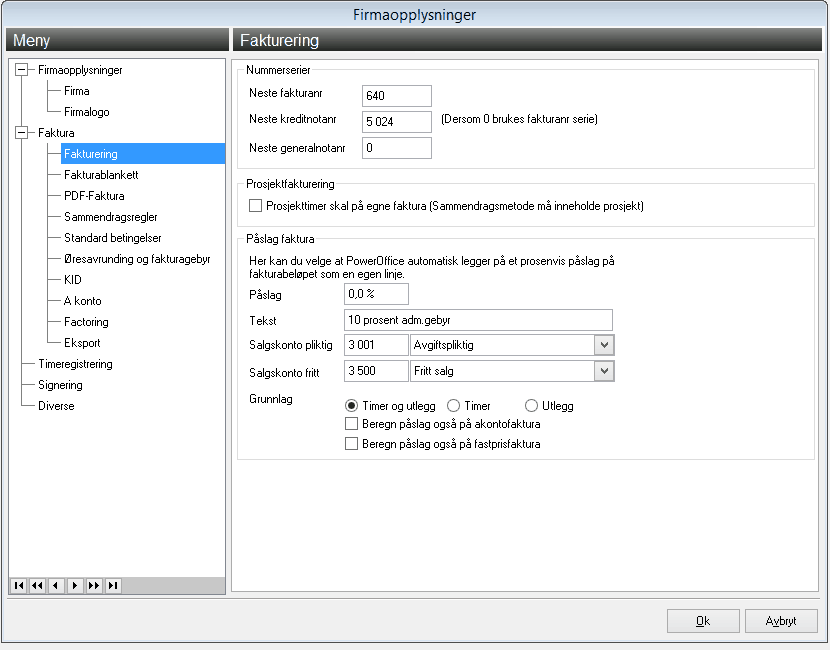Jump to last record navigation arrow
Image resolution: width=830 pixels, height=650 pixels.
click(x=113, y=585)
